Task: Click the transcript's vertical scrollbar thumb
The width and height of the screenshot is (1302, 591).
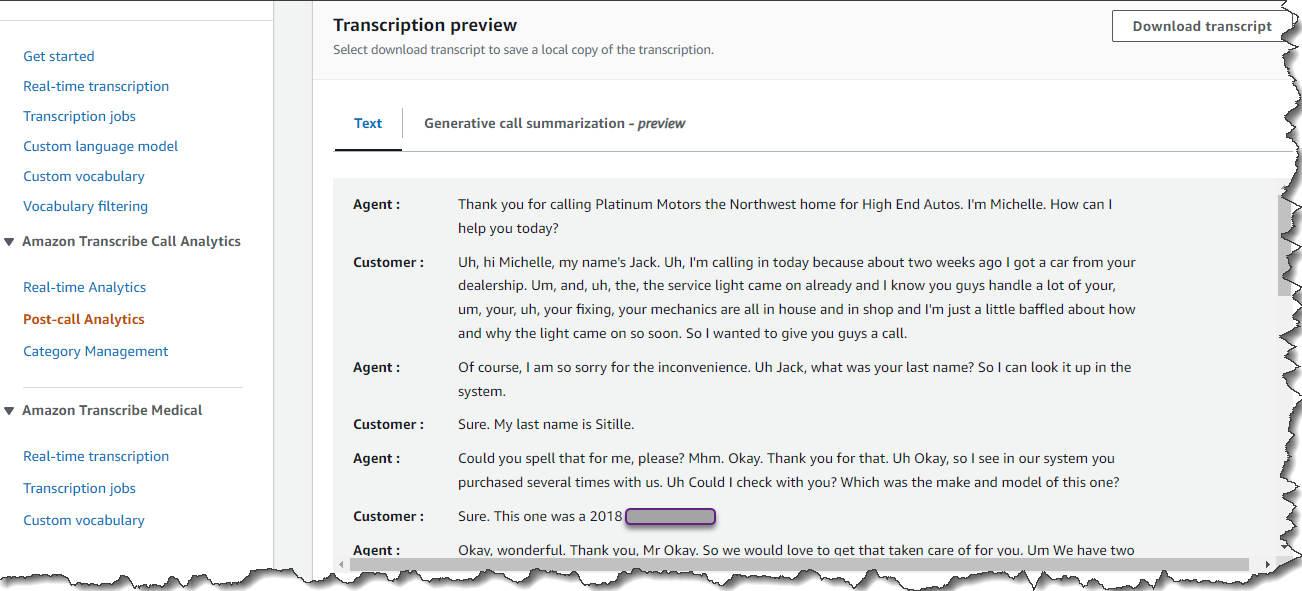Action: pos(1284,245)
